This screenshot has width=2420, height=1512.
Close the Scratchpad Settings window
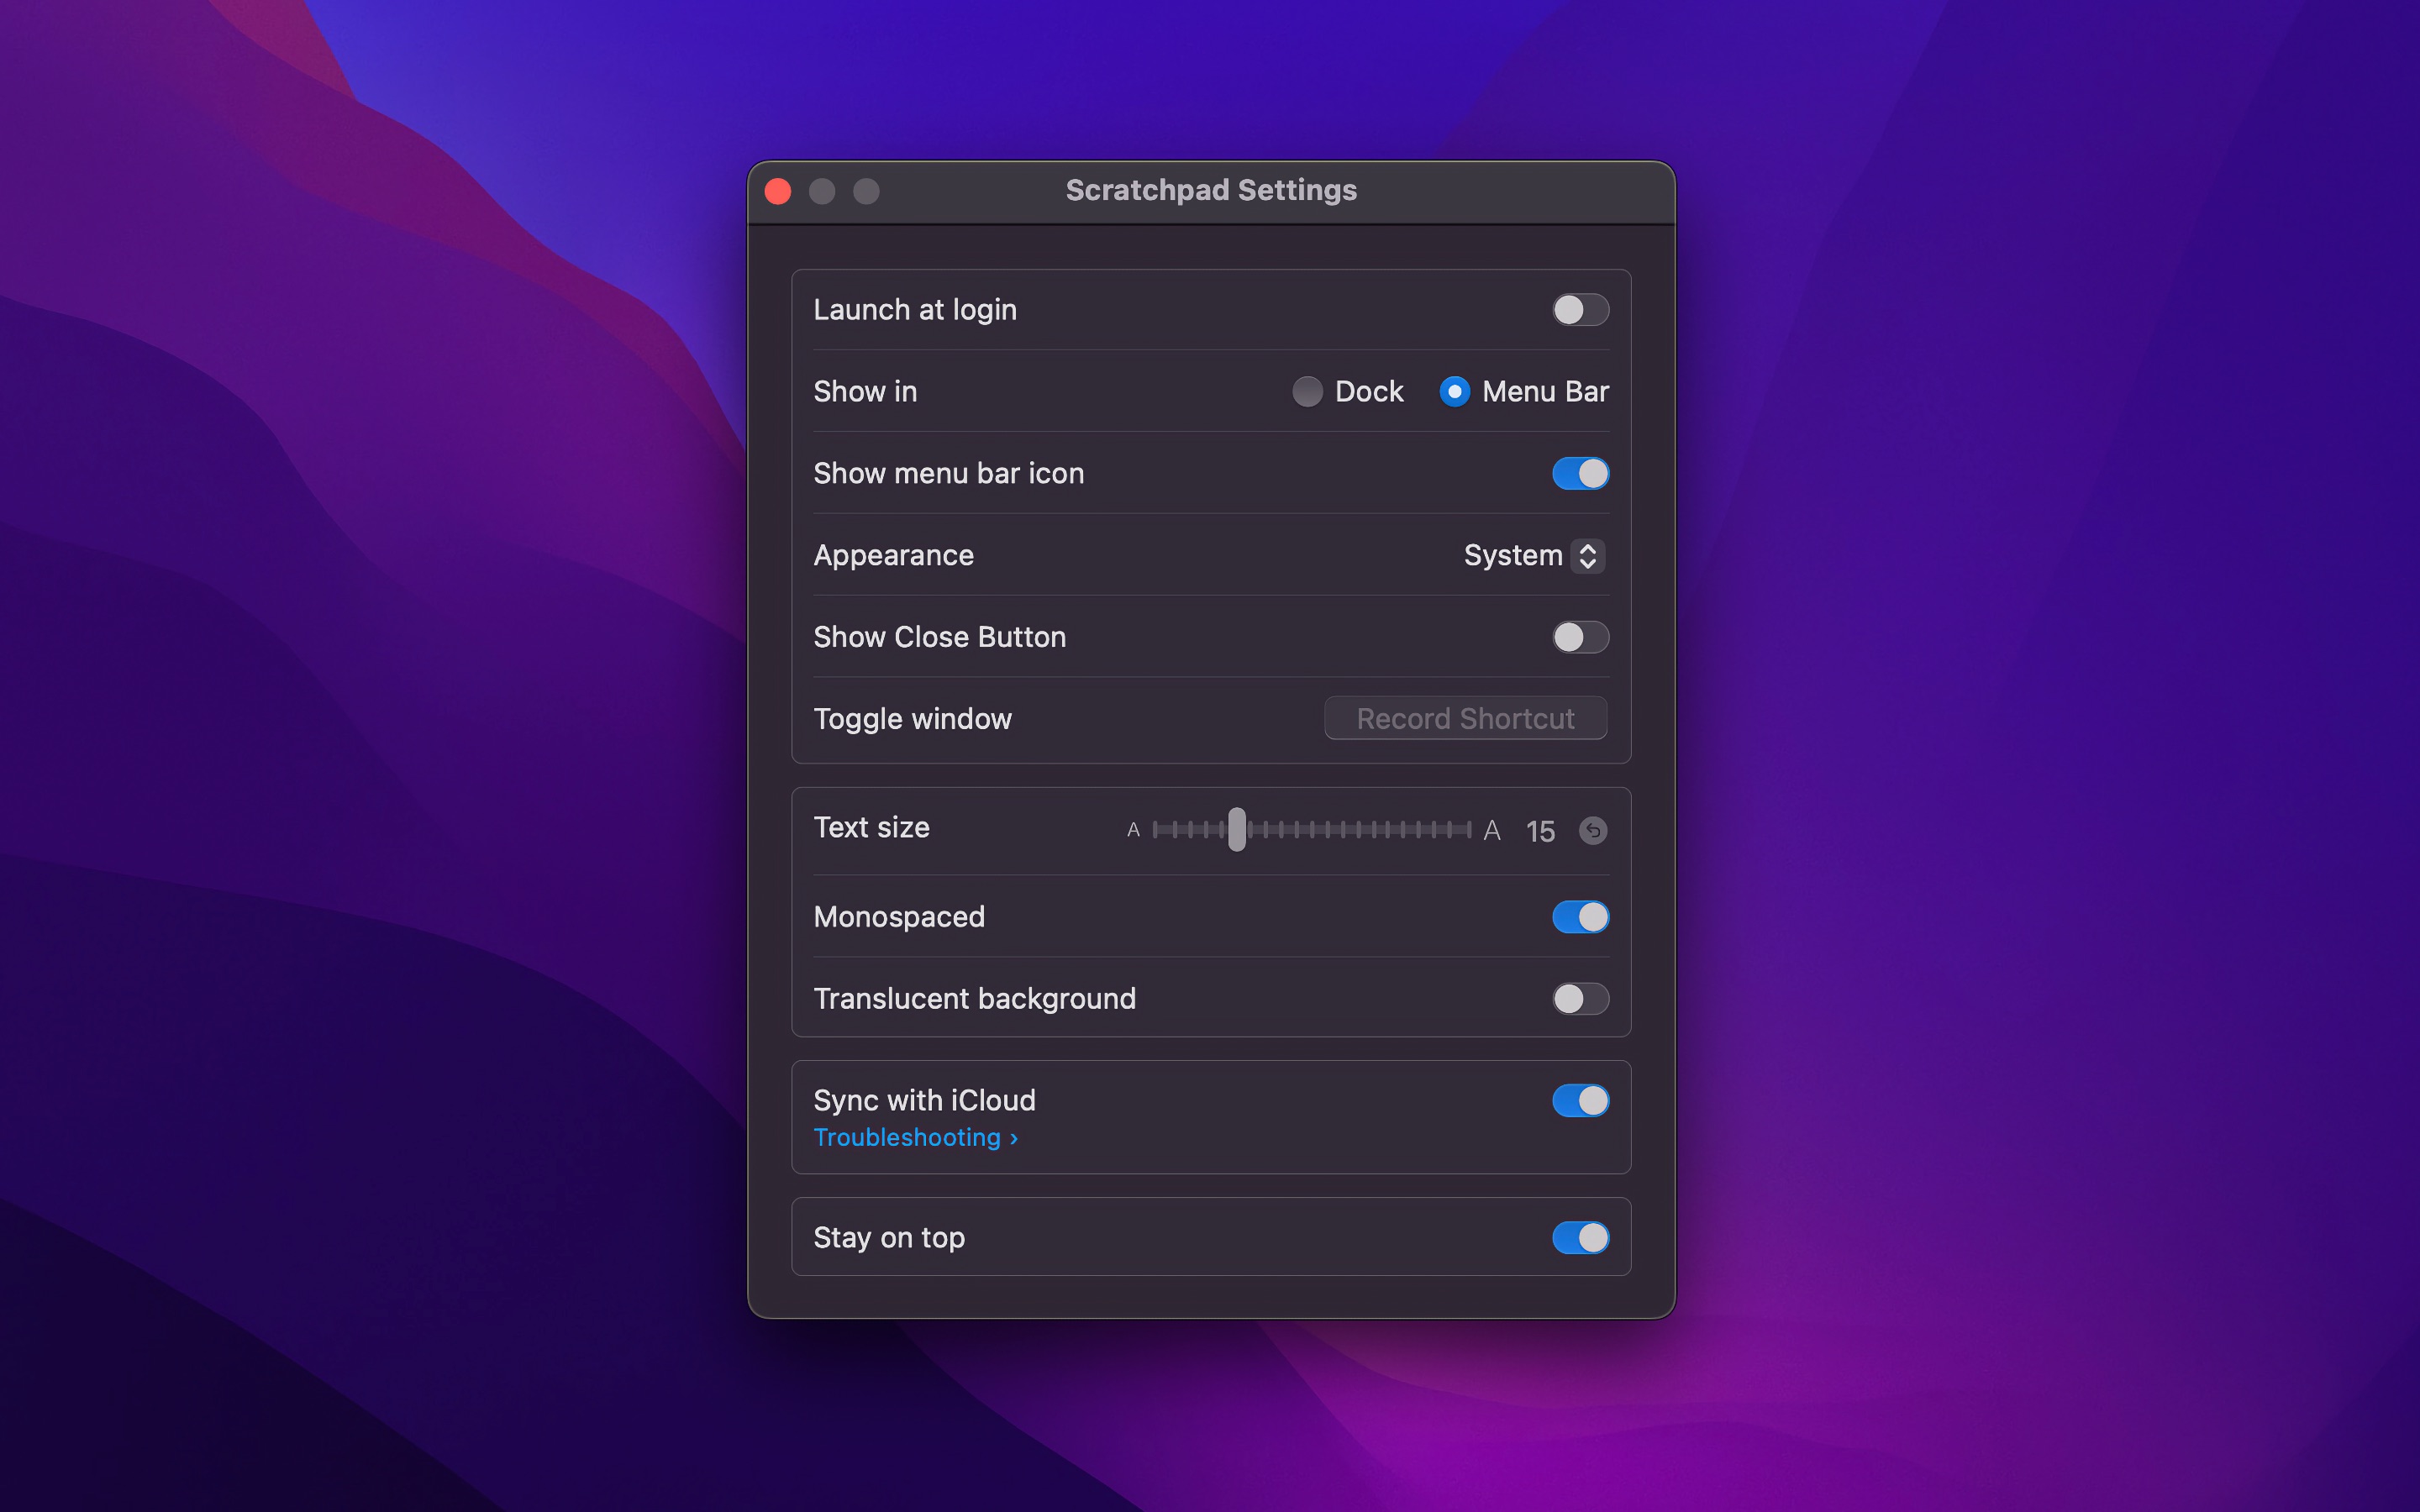[x=778, y=191]
